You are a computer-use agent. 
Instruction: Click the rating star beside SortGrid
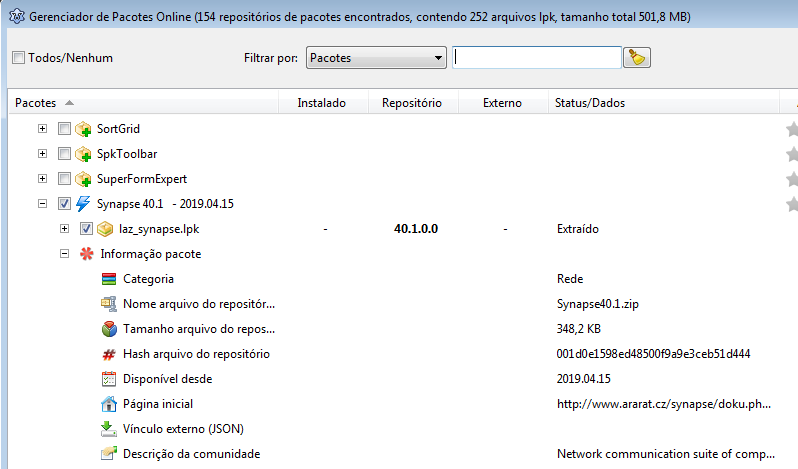[x=792, y=129]
